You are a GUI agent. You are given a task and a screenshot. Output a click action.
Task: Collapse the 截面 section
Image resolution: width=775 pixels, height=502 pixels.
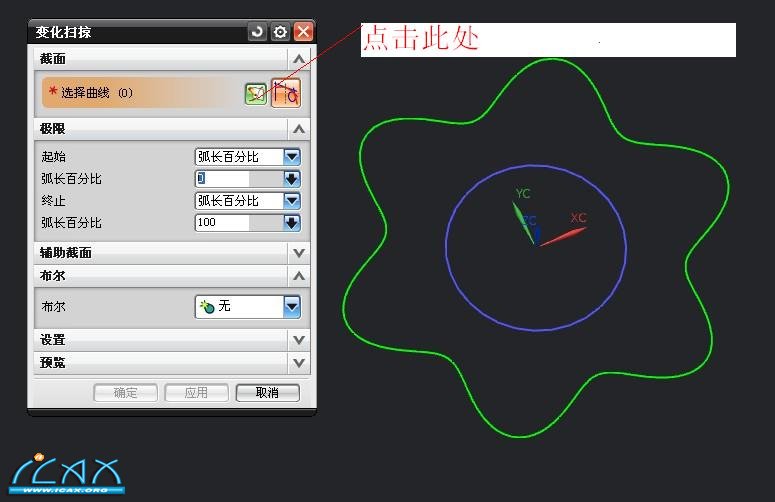[298, 60]
